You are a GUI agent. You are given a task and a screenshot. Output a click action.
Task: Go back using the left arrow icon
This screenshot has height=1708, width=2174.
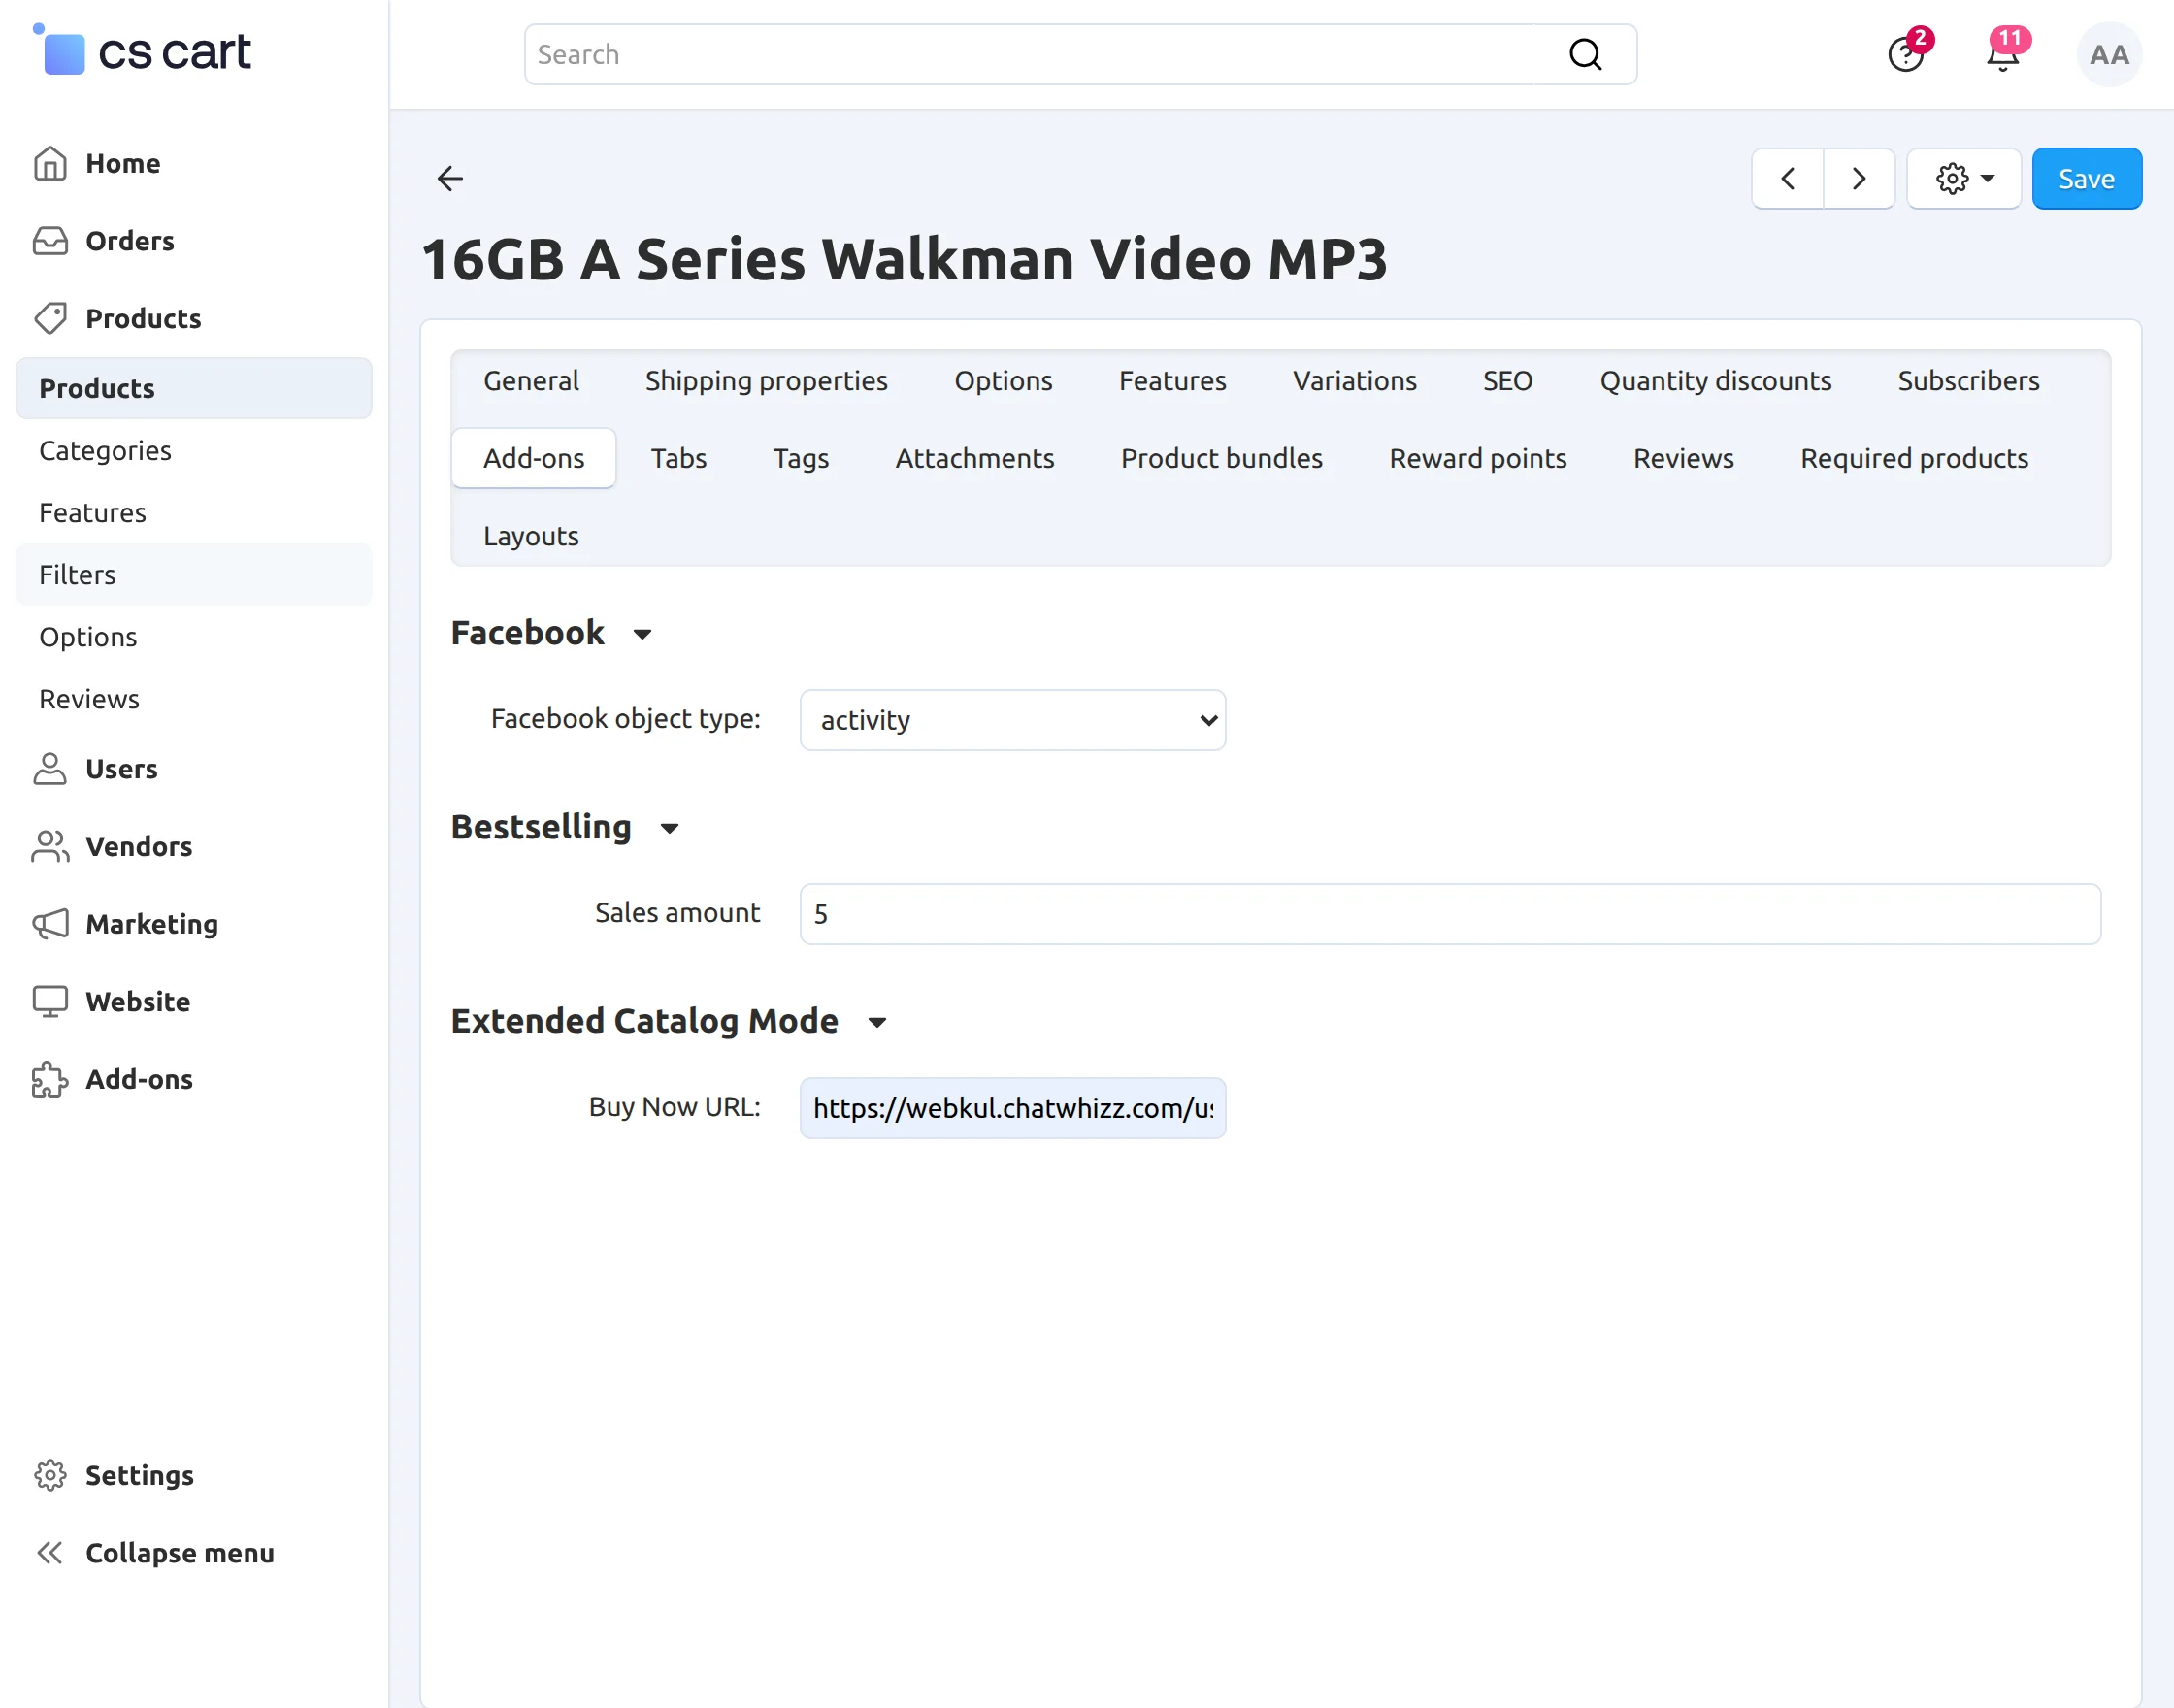pos(450,178)
